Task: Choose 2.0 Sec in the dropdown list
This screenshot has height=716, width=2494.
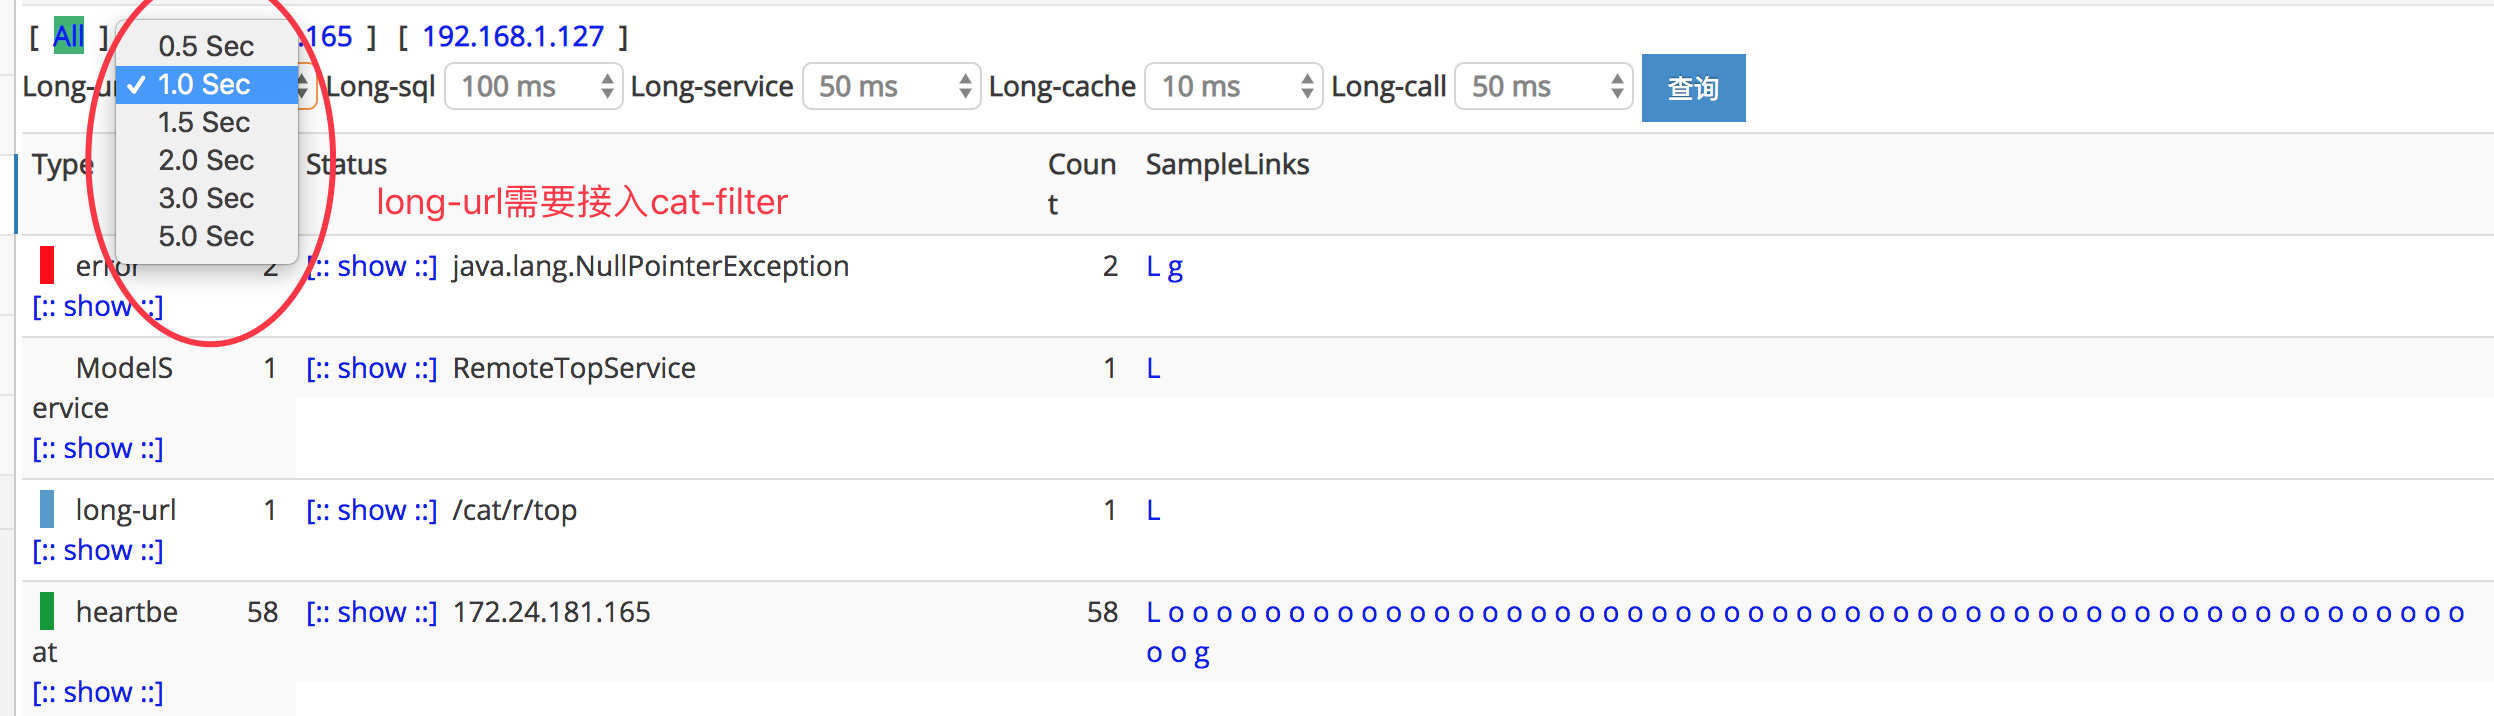Action: tap(206, 160)
